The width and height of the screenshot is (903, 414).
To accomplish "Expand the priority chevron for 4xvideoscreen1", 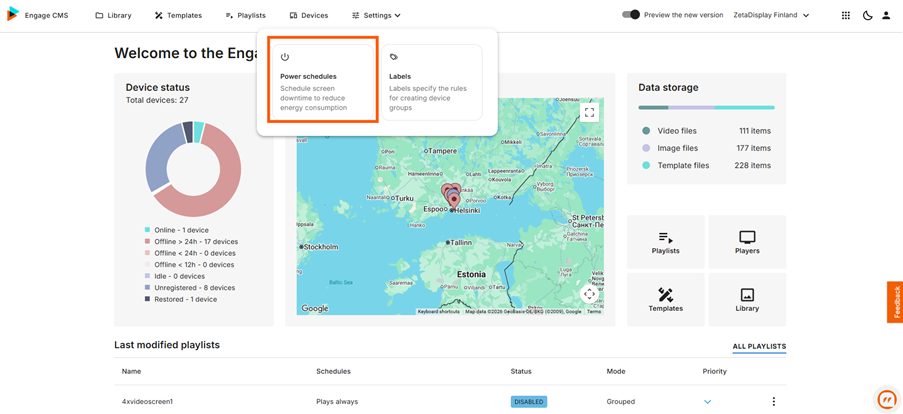I will (708, 401).
